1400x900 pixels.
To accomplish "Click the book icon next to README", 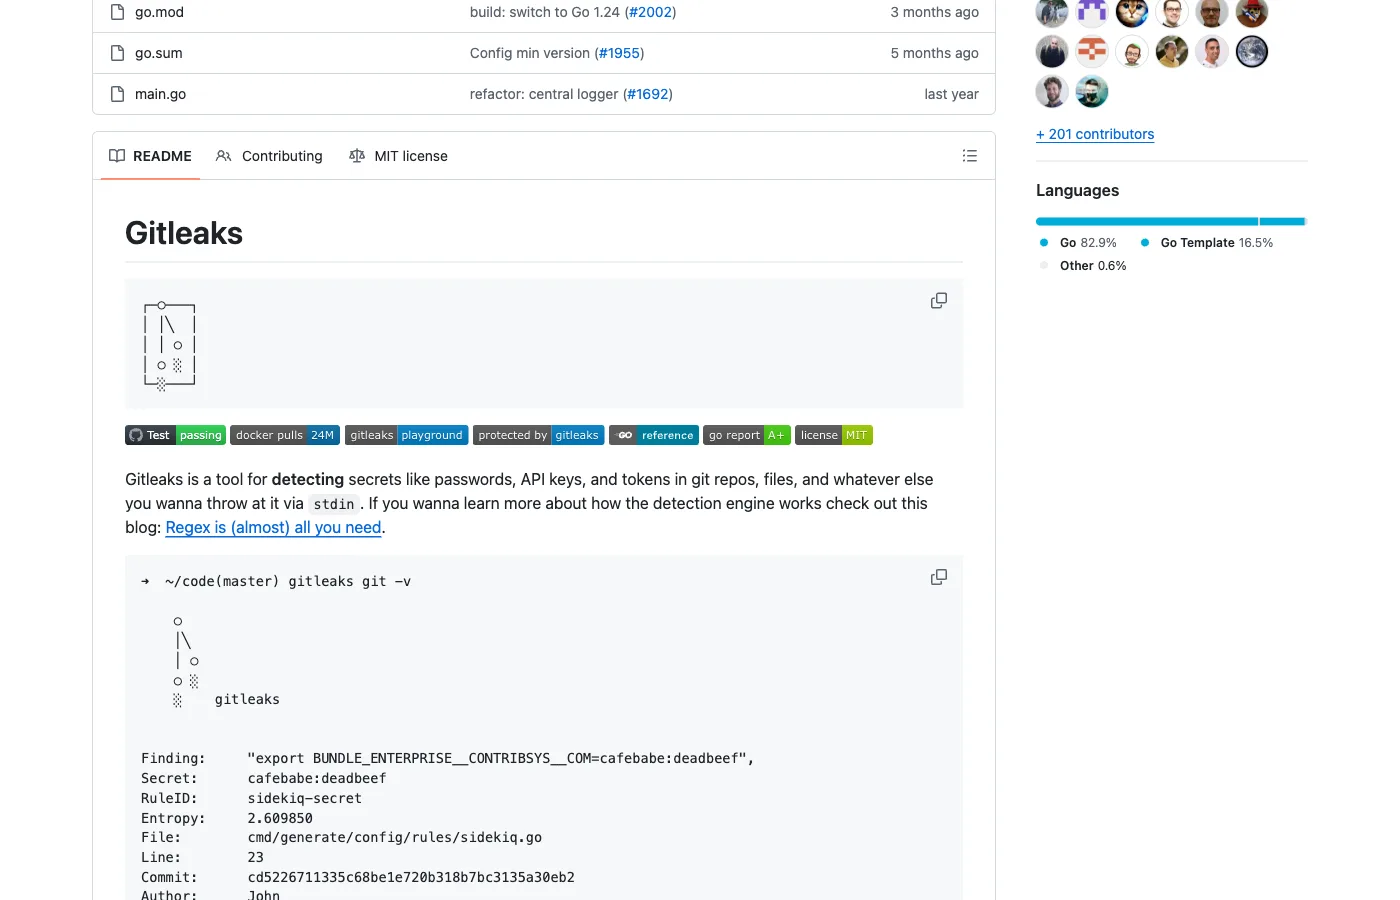I will click(115, 156).
